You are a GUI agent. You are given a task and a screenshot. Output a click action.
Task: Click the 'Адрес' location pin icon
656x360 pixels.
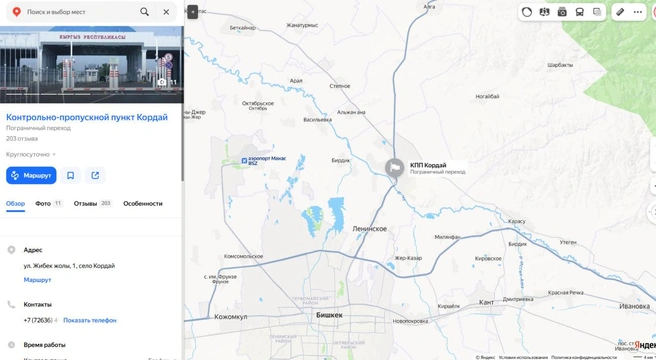11,250
